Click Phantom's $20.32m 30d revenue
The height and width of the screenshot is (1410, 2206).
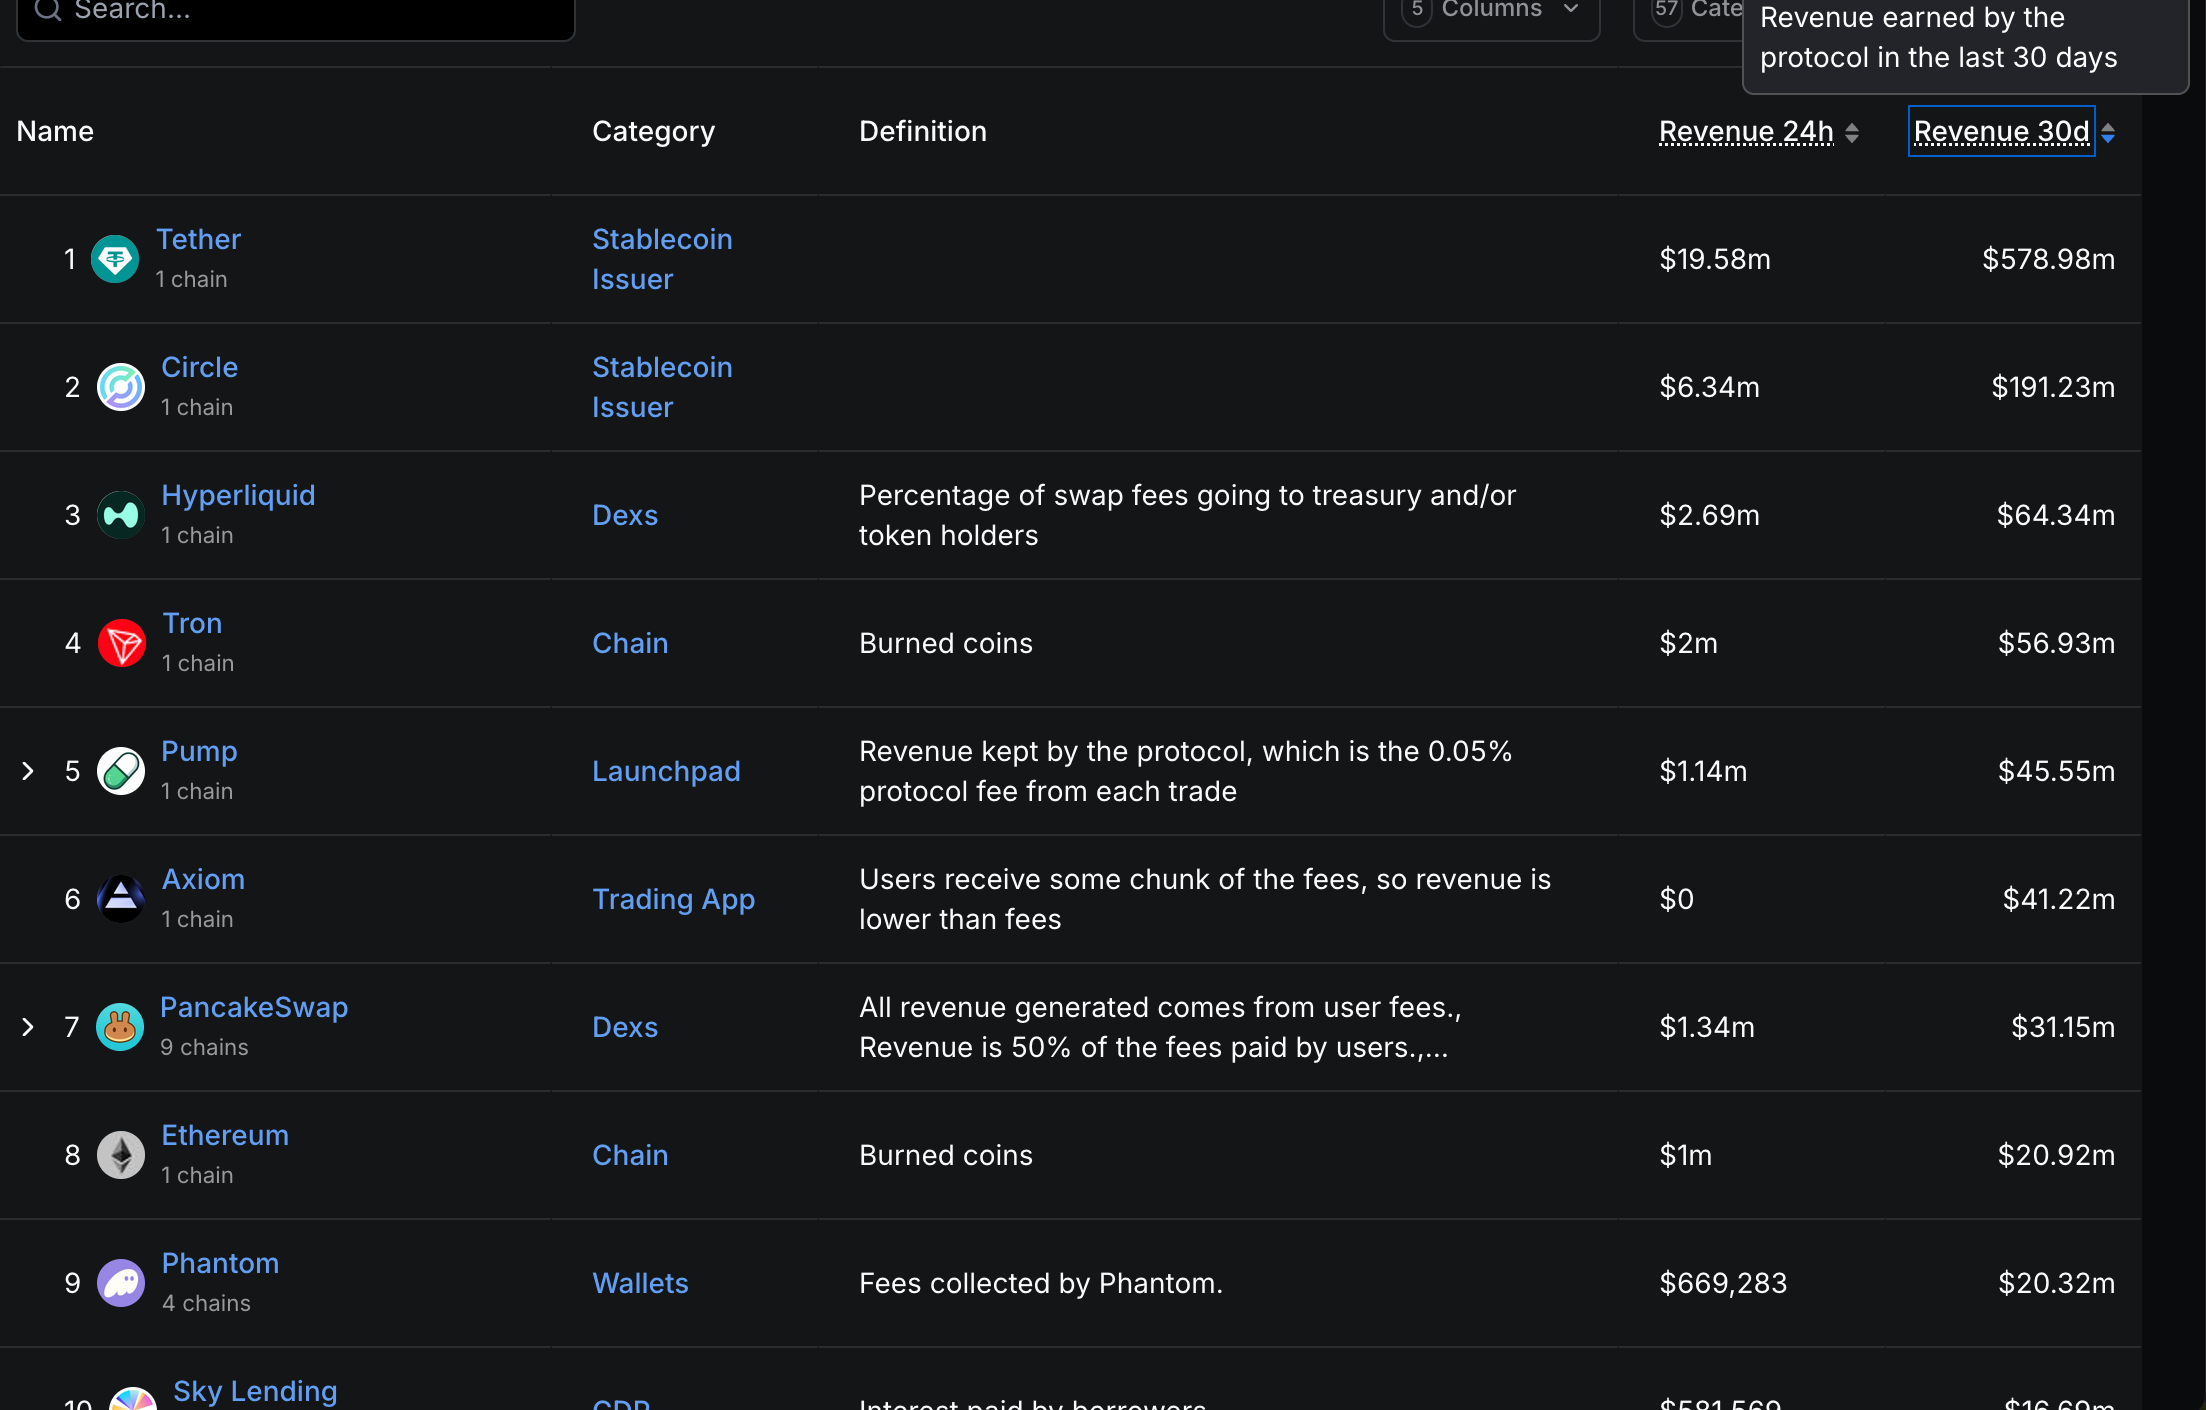[2056, 1283]
